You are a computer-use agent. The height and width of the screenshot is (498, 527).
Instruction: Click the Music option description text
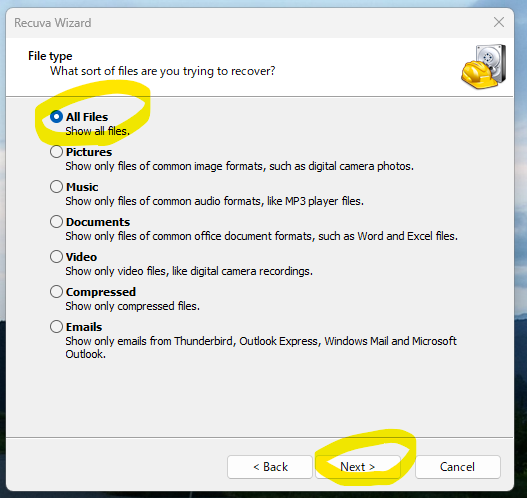coord(214,201)
